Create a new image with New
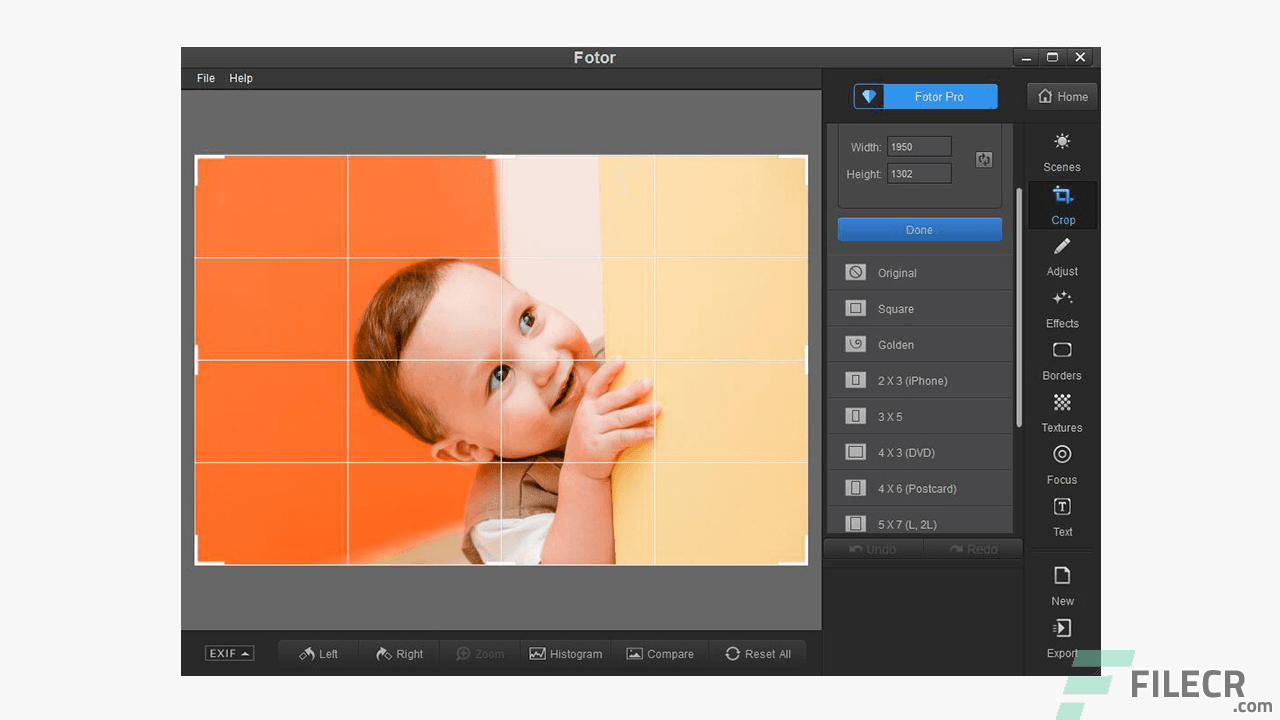1280x720 pixels. click(1062, 586)
